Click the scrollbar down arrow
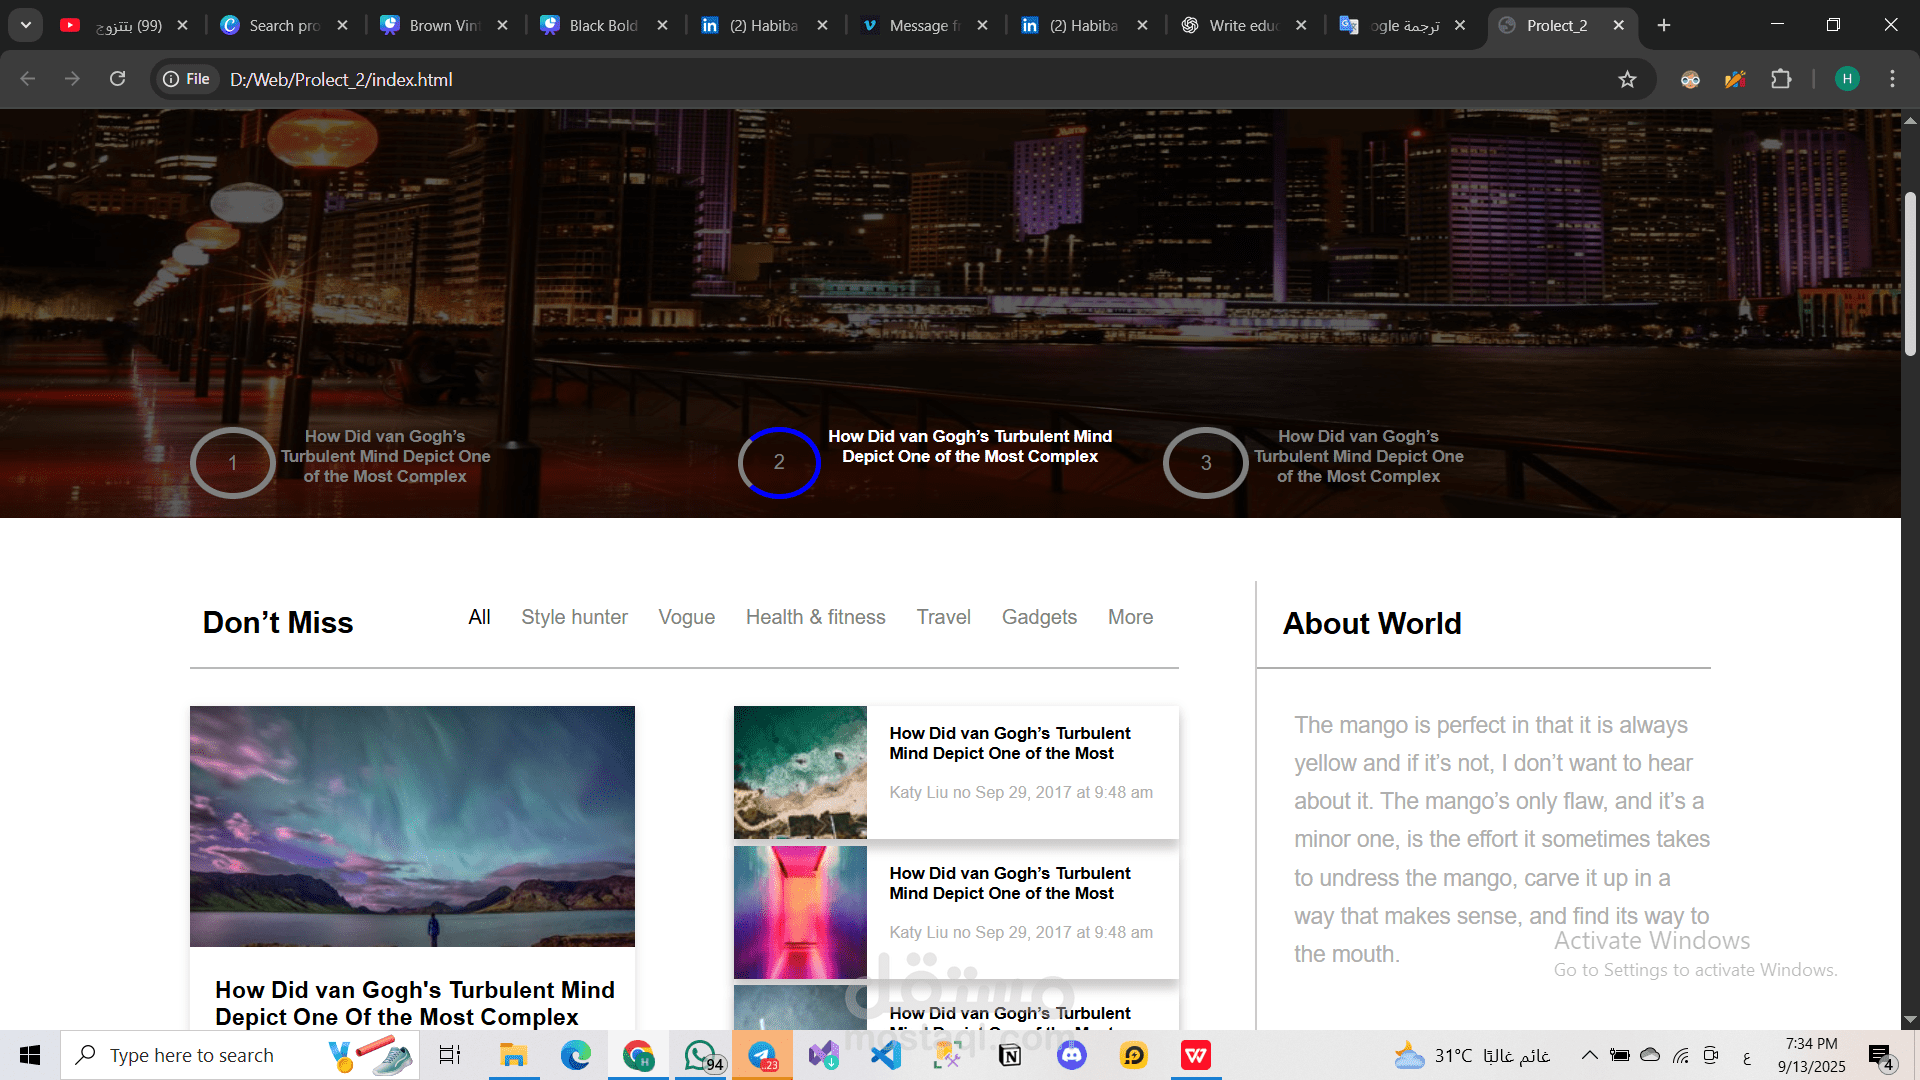 tap(1910, 1020)
